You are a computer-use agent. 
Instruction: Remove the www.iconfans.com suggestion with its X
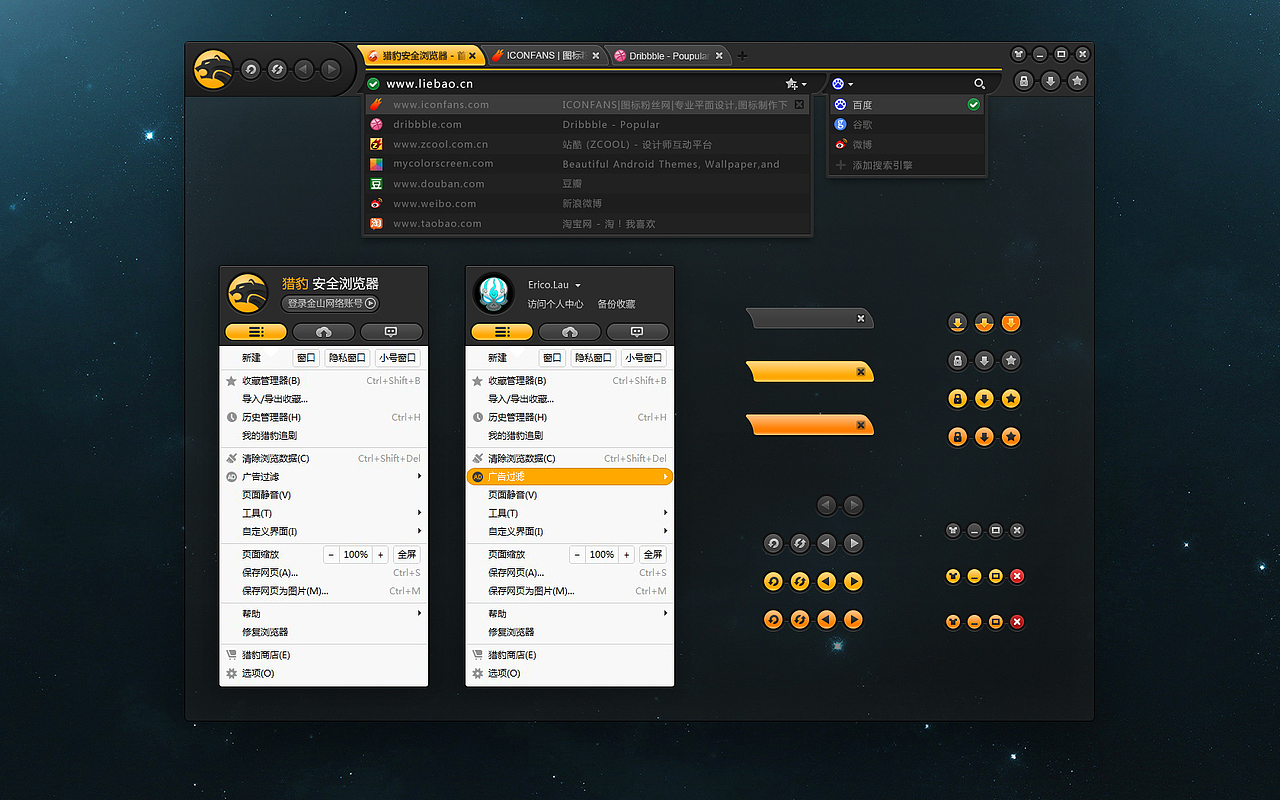799,104
